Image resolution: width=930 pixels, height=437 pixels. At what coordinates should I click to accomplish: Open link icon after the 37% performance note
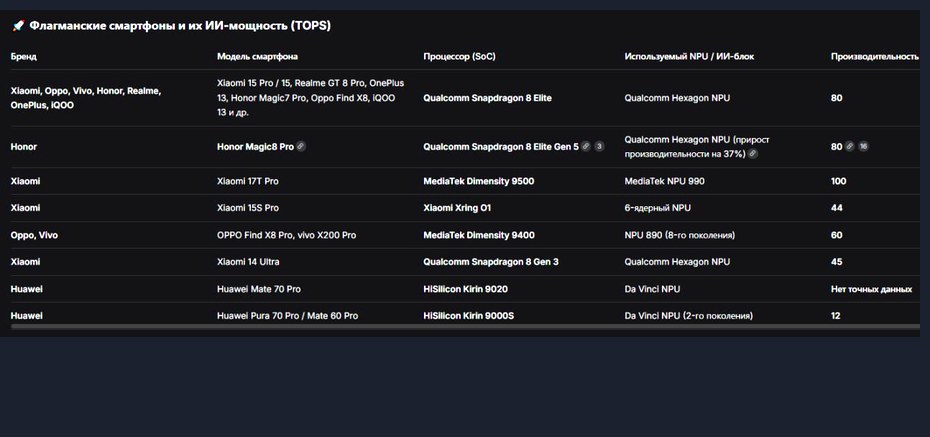pos(753,154)
